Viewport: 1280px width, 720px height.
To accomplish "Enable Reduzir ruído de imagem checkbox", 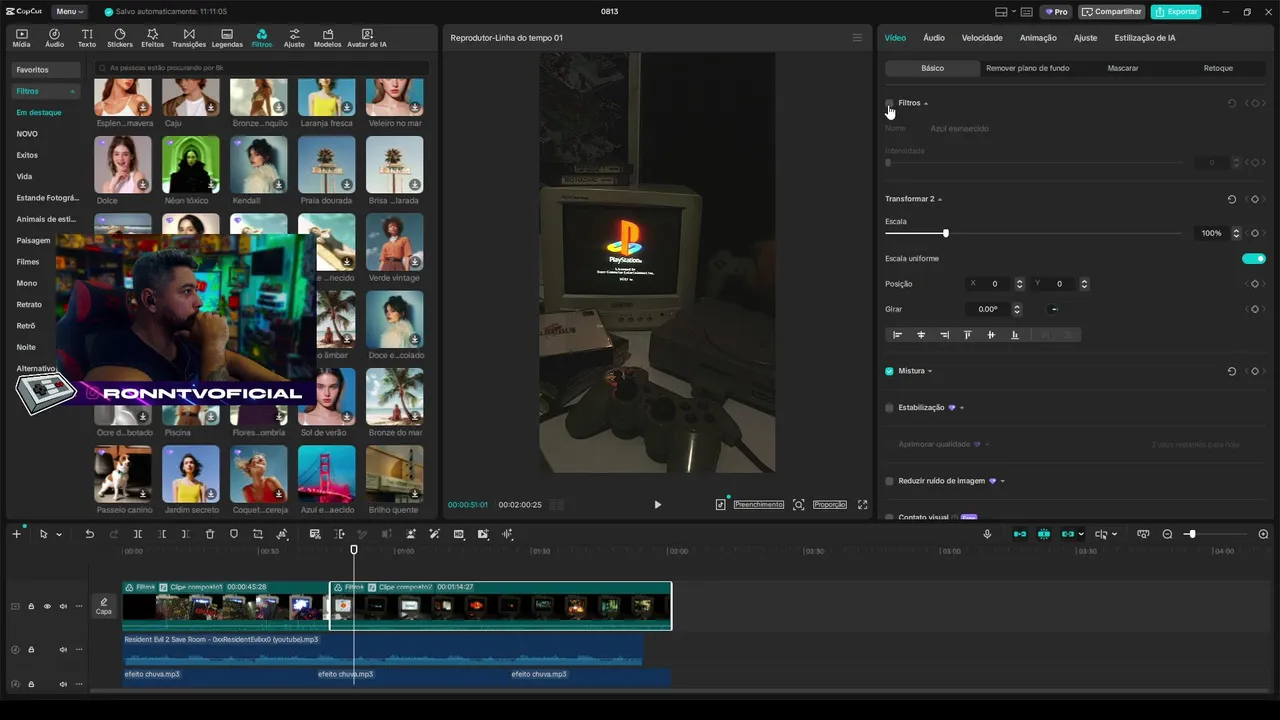I will tap(889, 481).
